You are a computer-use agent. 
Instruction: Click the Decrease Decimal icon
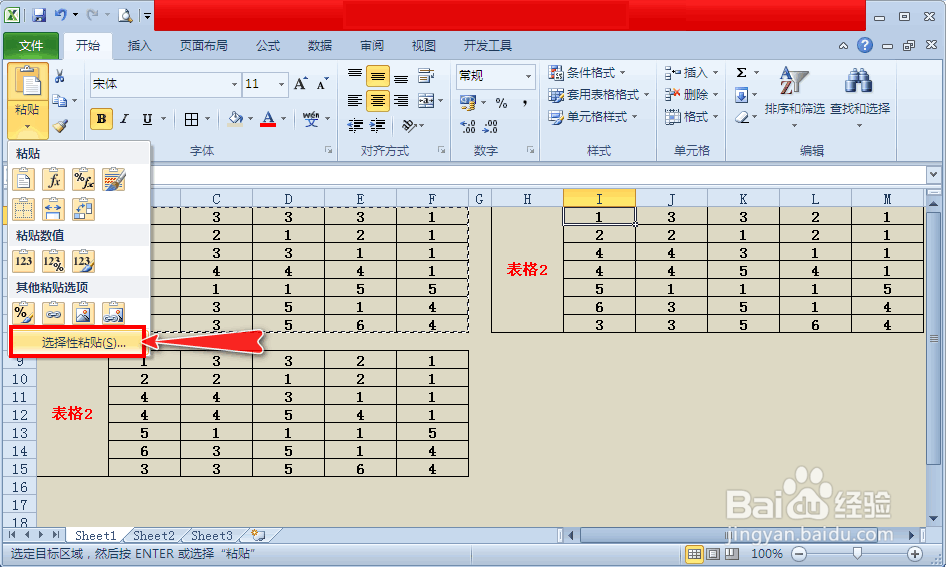coord(490,126)
